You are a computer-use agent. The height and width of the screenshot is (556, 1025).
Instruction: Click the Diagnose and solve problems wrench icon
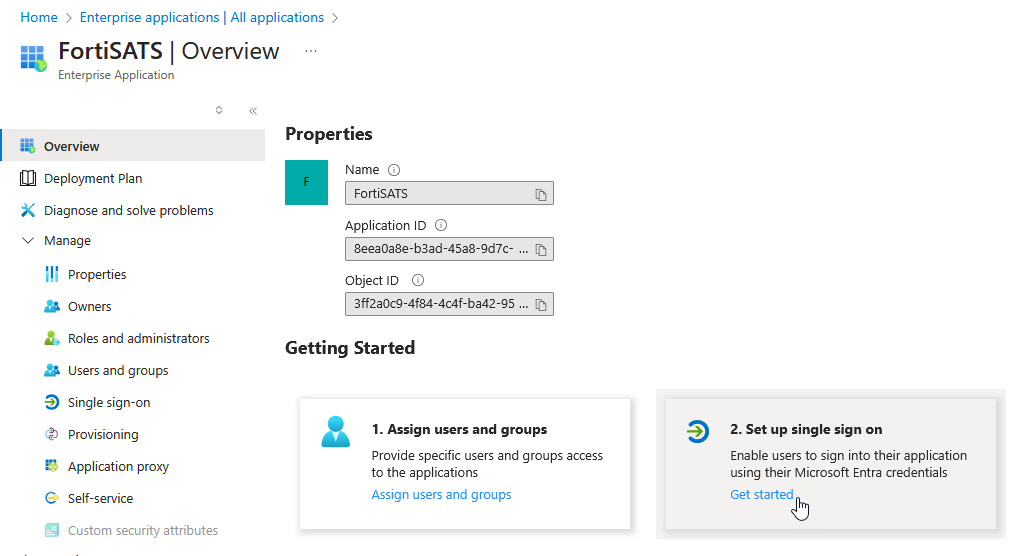(27, 210)
